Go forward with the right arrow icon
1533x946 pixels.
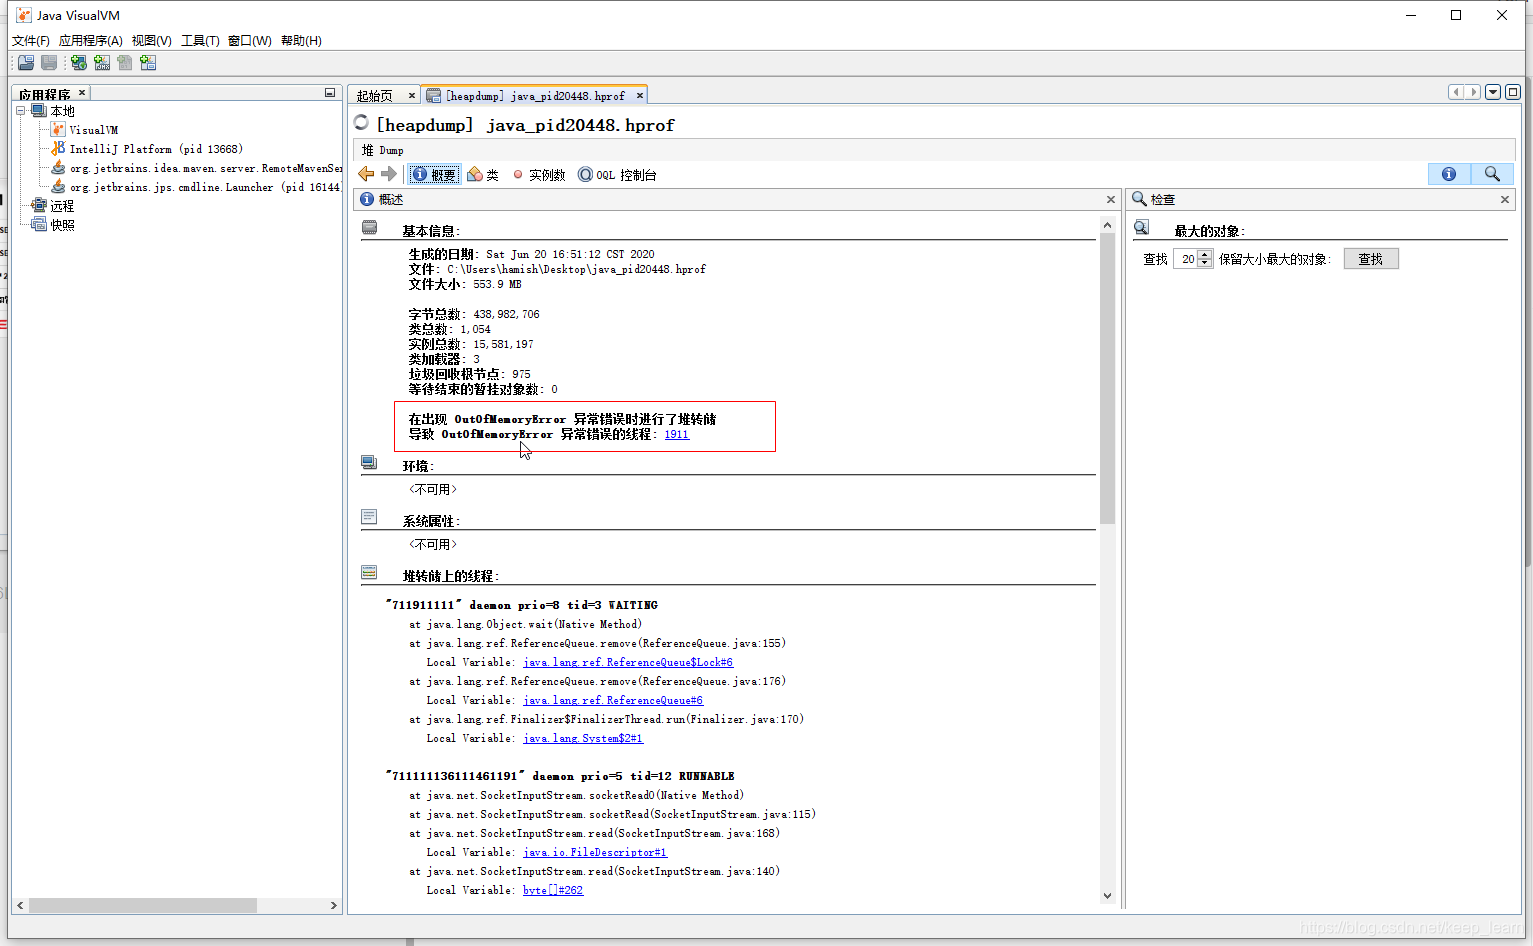click(389, 174)
